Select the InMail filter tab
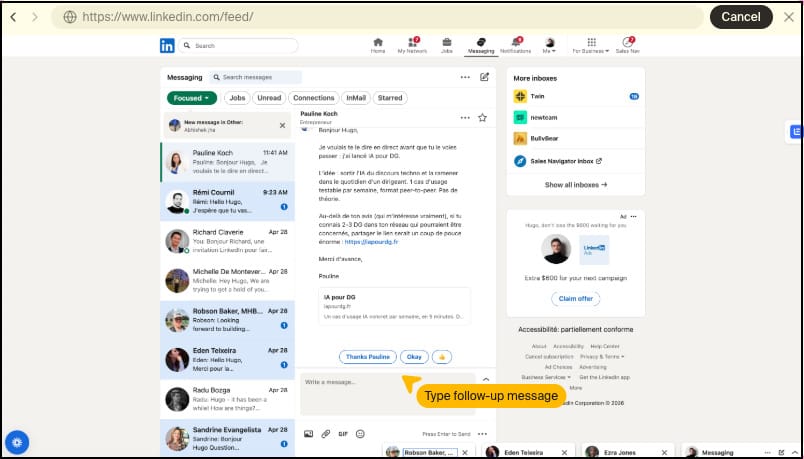Screen dimensions: 804x459 coord(356,98)
